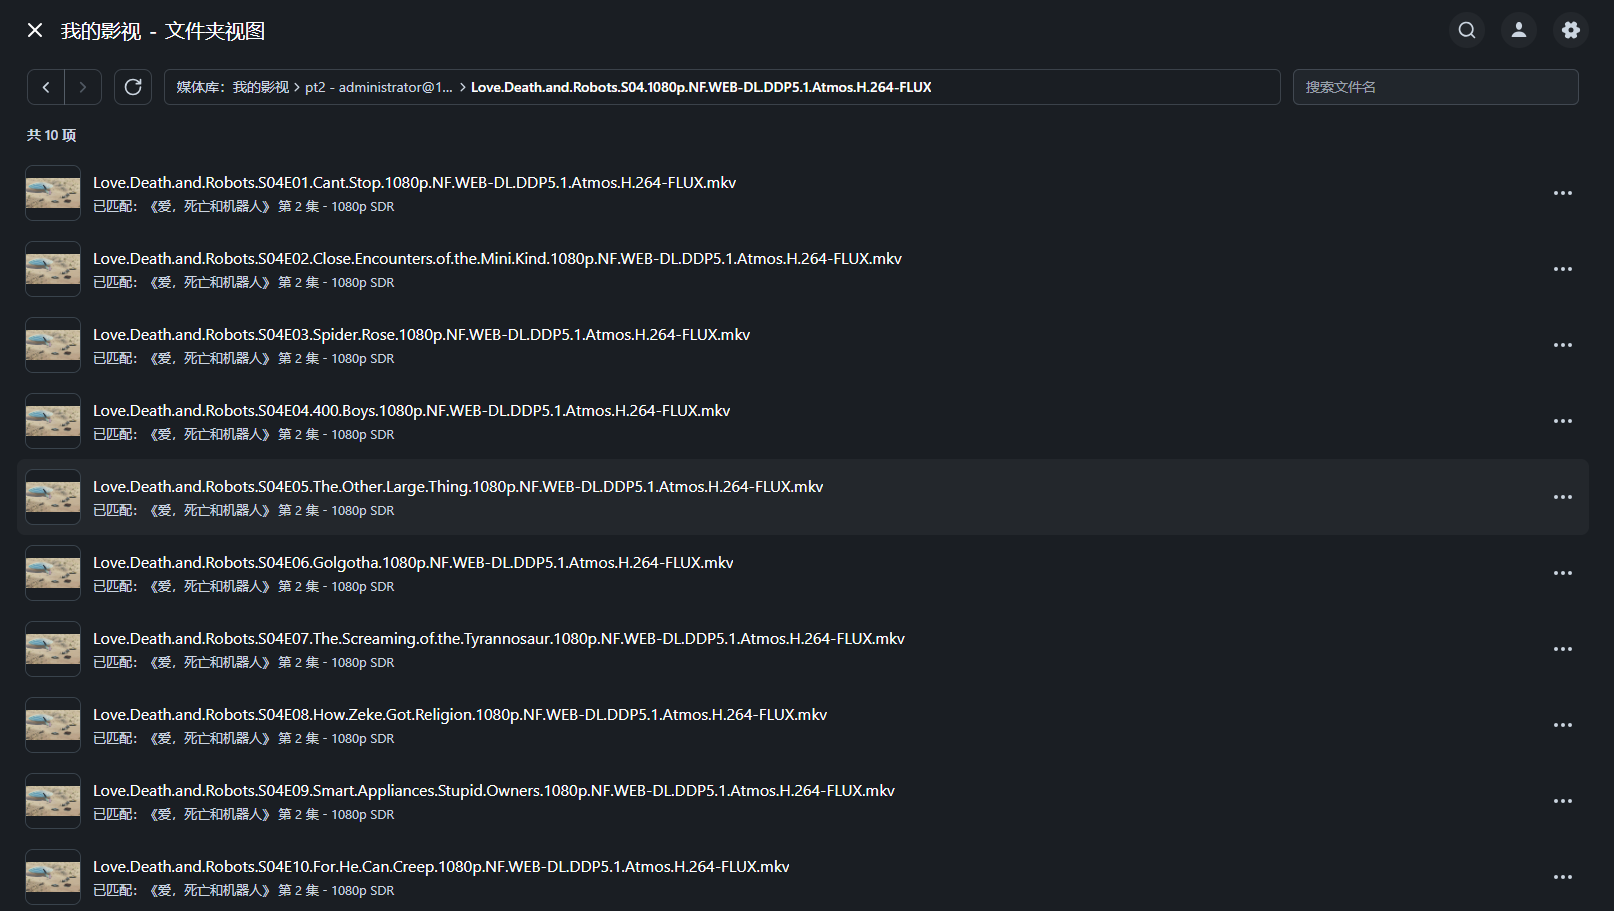Click the search magnifier icon
Image resolution: width=1614 pixels, height=911 pixels.
(x=1467, y=30)
